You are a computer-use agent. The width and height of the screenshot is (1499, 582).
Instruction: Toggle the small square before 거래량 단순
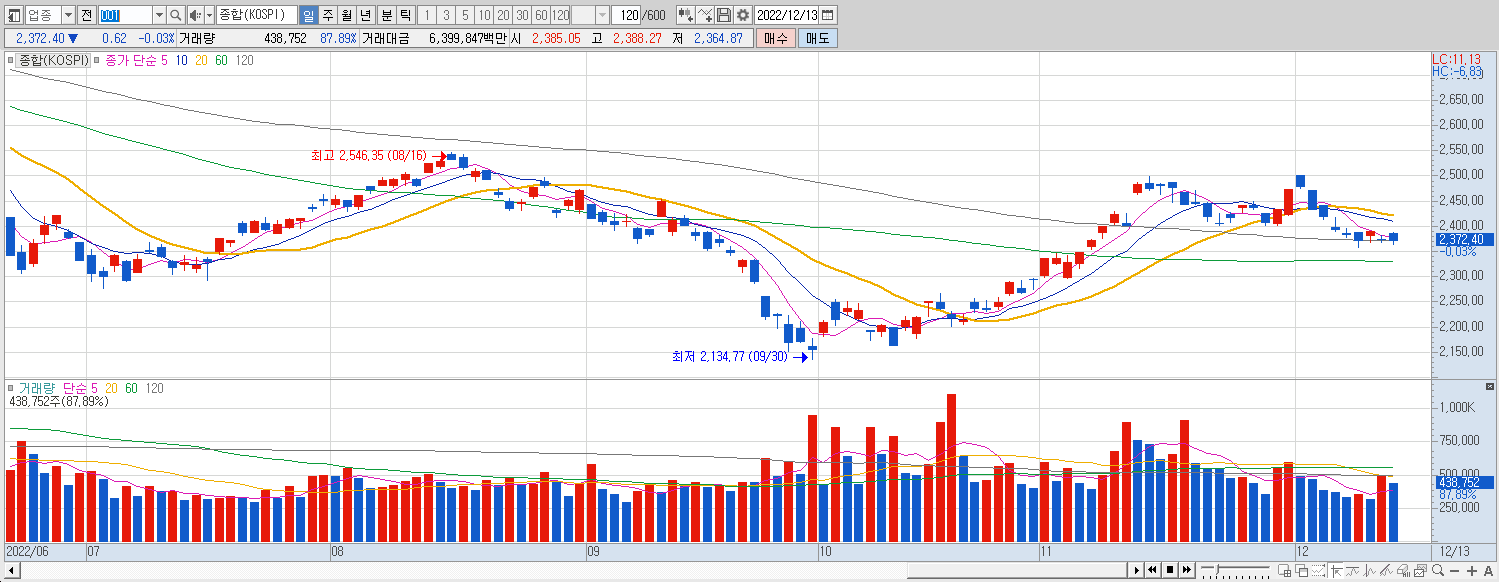point(11,388)
